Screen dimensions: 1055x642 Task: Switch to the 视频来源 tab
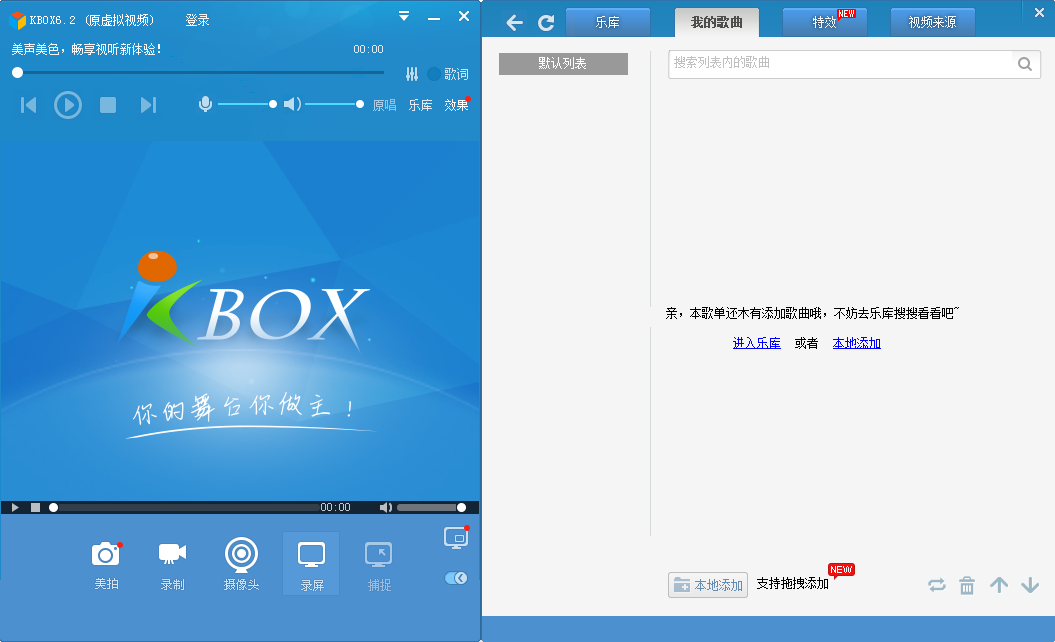click(932, 22)
